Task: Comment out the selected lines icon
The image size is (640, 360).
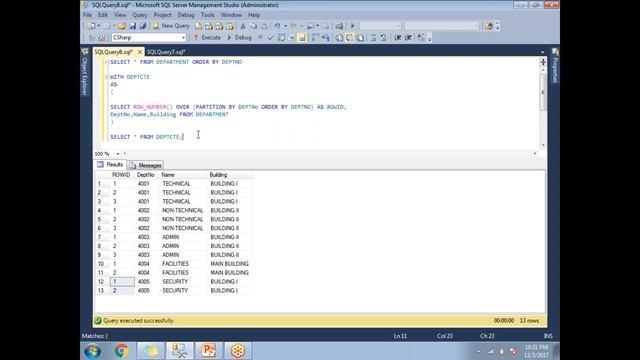Action: pyautogui.click(x=373, y=38)
